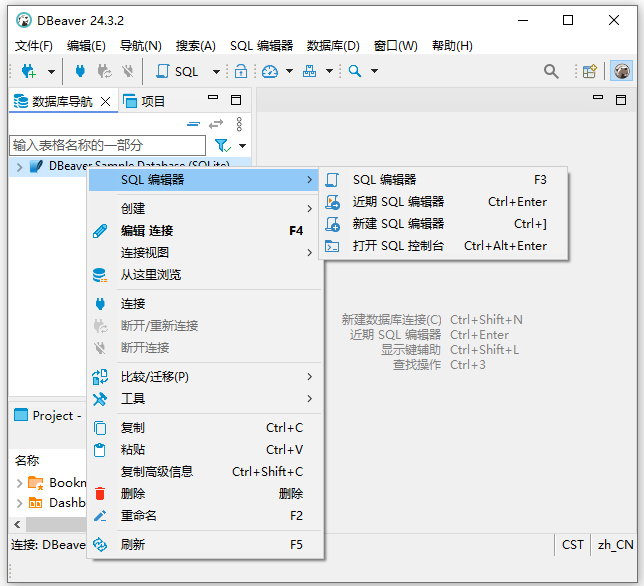
Task: Select 新建 SQL 编辑器 submenu item
Action: 444,224
